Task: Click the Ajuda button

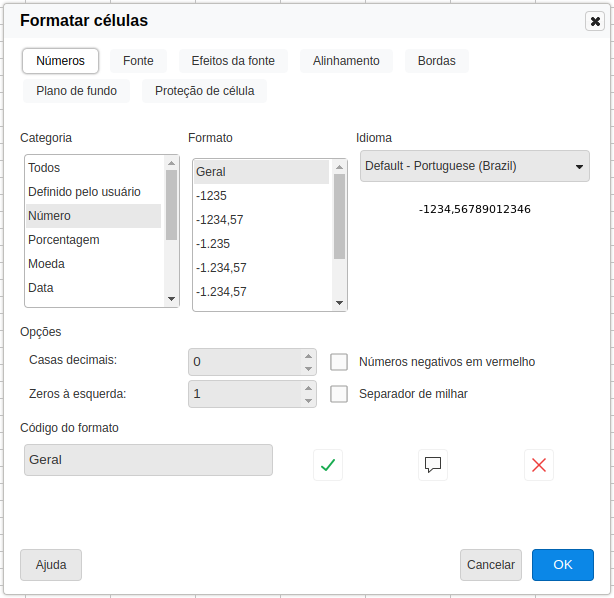Action: (x=51, y=565)
